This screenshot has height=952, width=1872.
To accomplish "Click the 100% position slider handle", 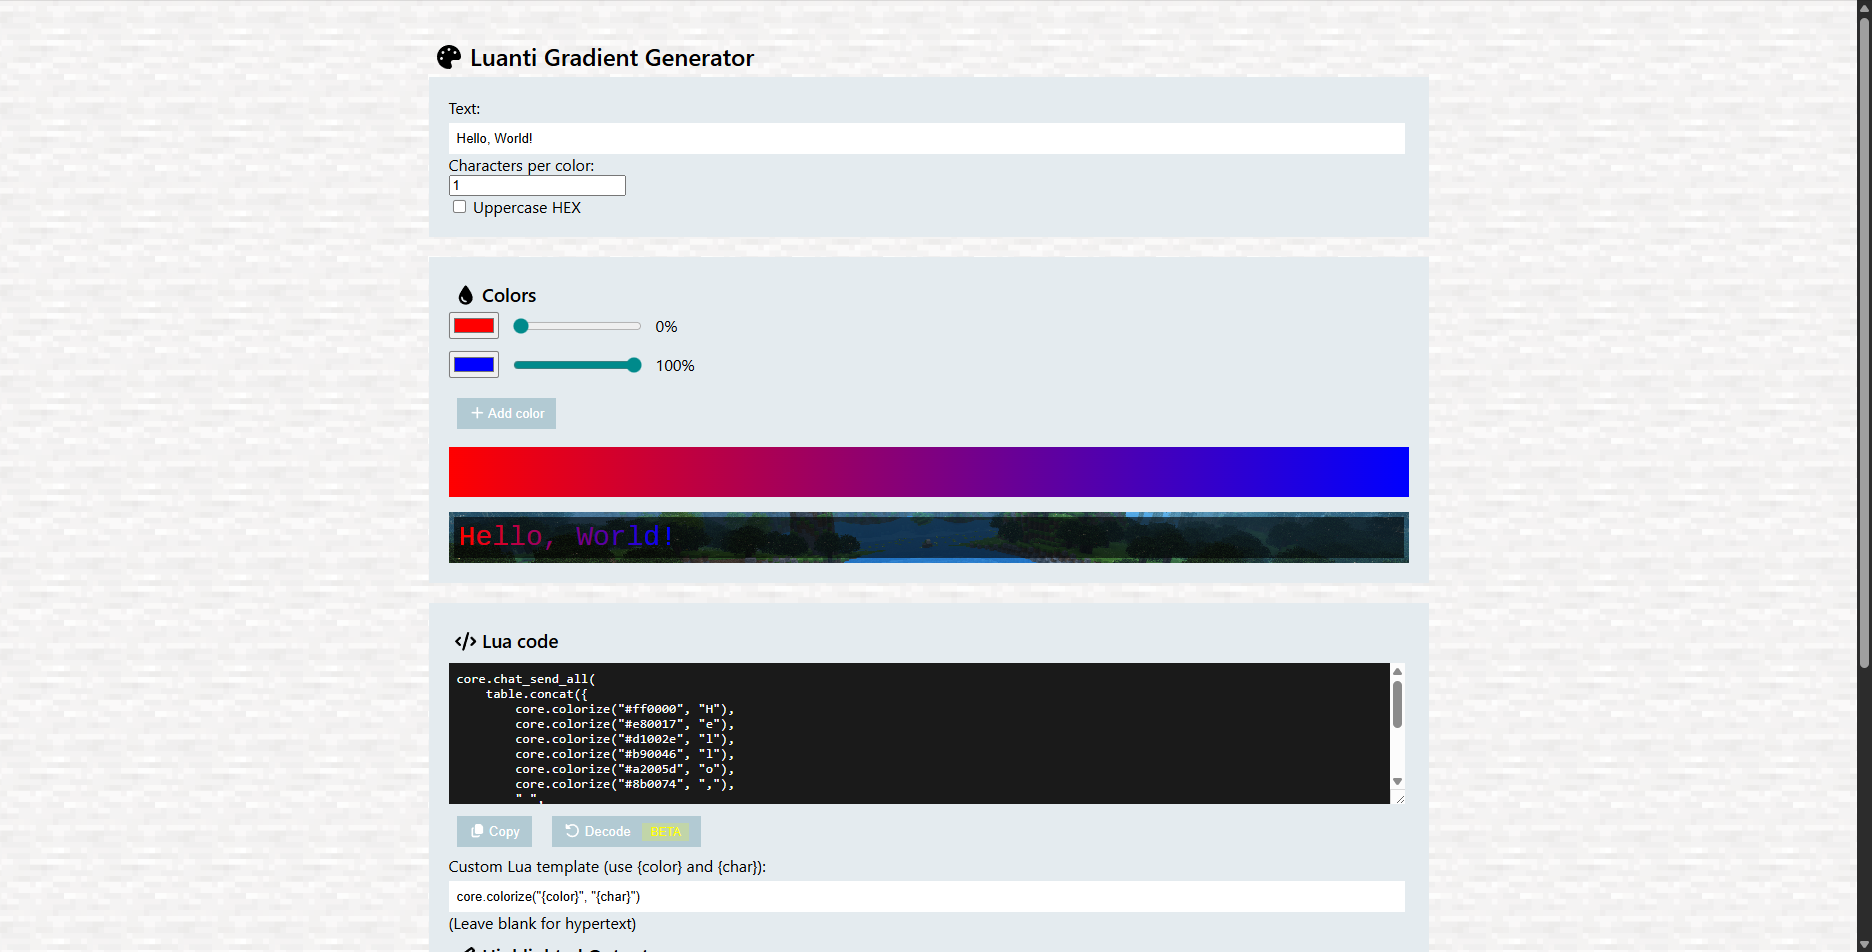I will coord(634,365).
